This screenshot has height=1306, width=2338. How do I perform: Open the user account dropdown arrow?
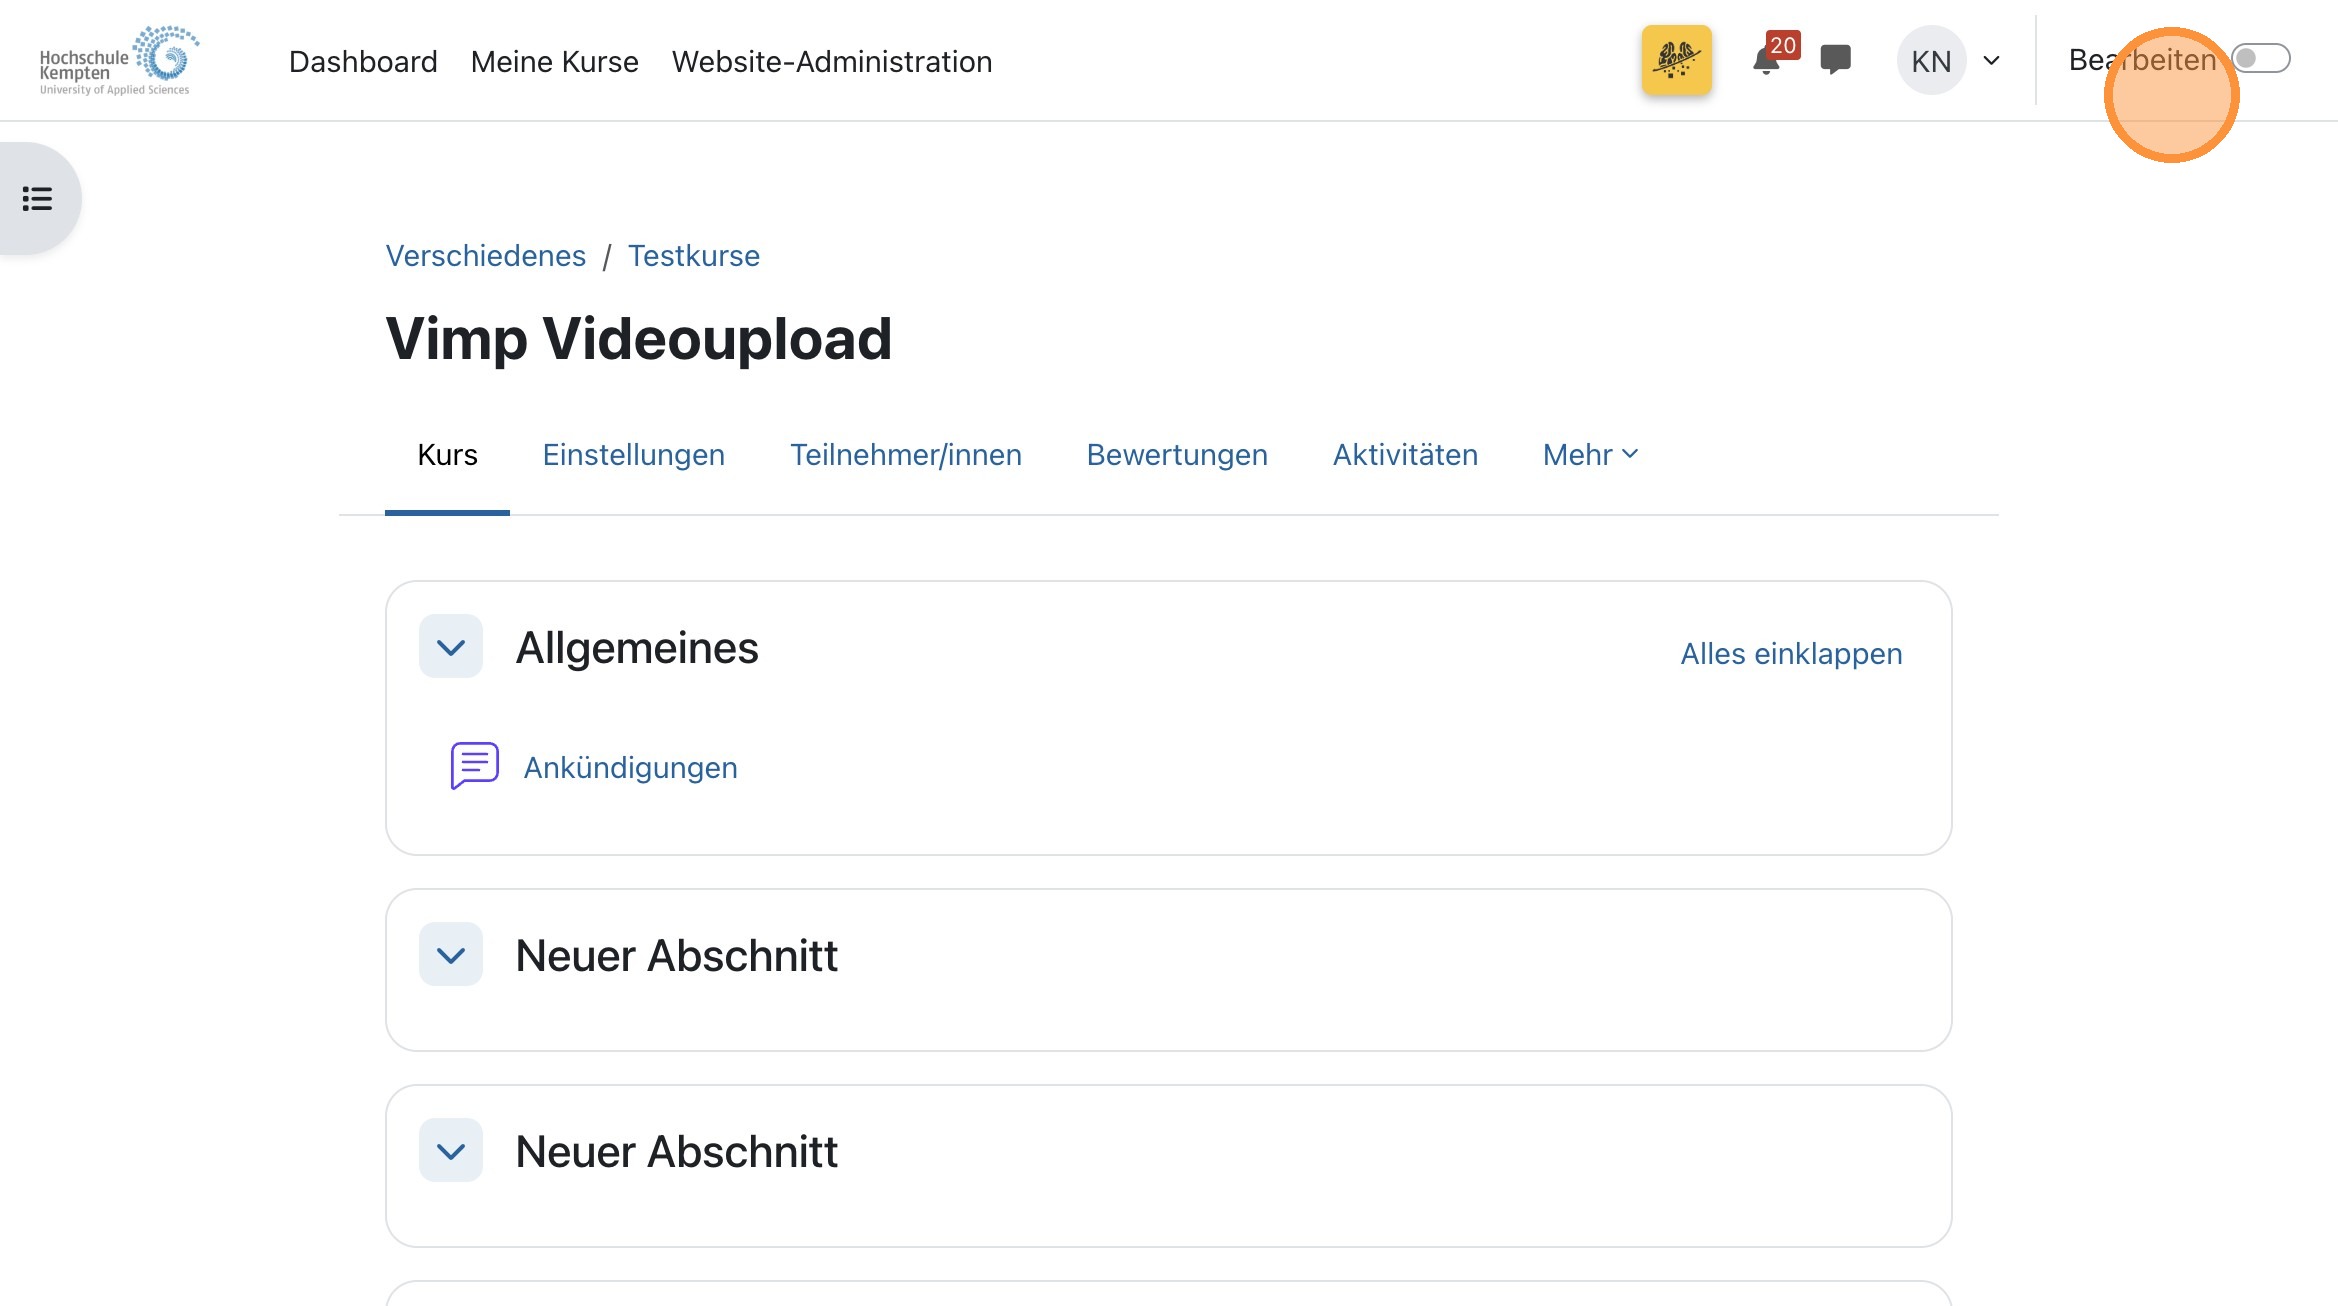click(1992, 60)
